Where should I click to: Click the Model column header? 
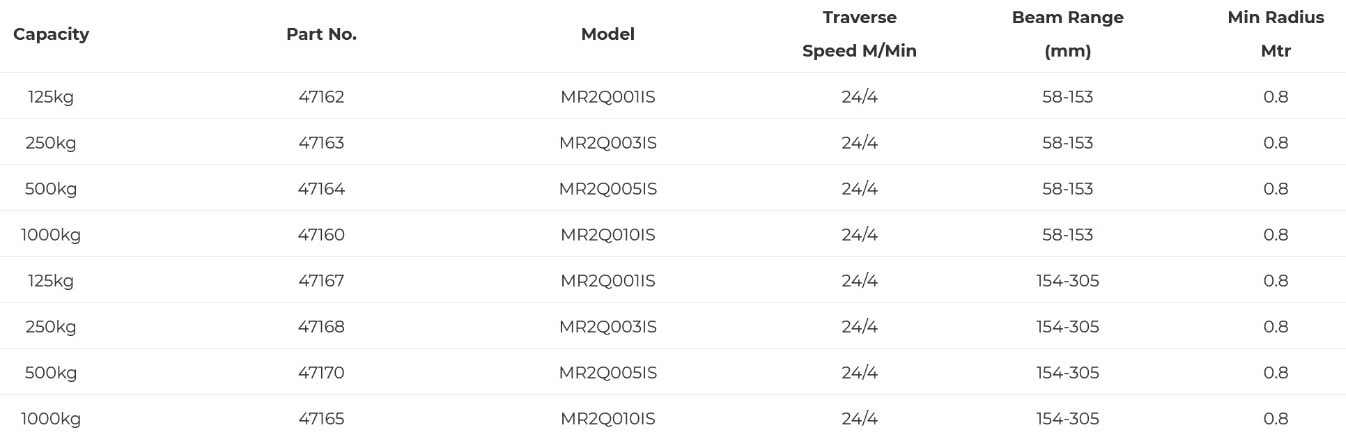(608, 34)
